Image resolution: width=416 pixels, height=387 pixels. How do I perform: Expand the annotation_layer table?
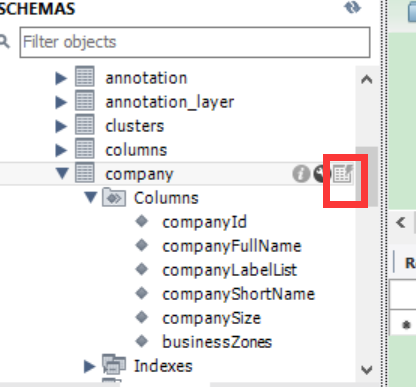(61, 102)
